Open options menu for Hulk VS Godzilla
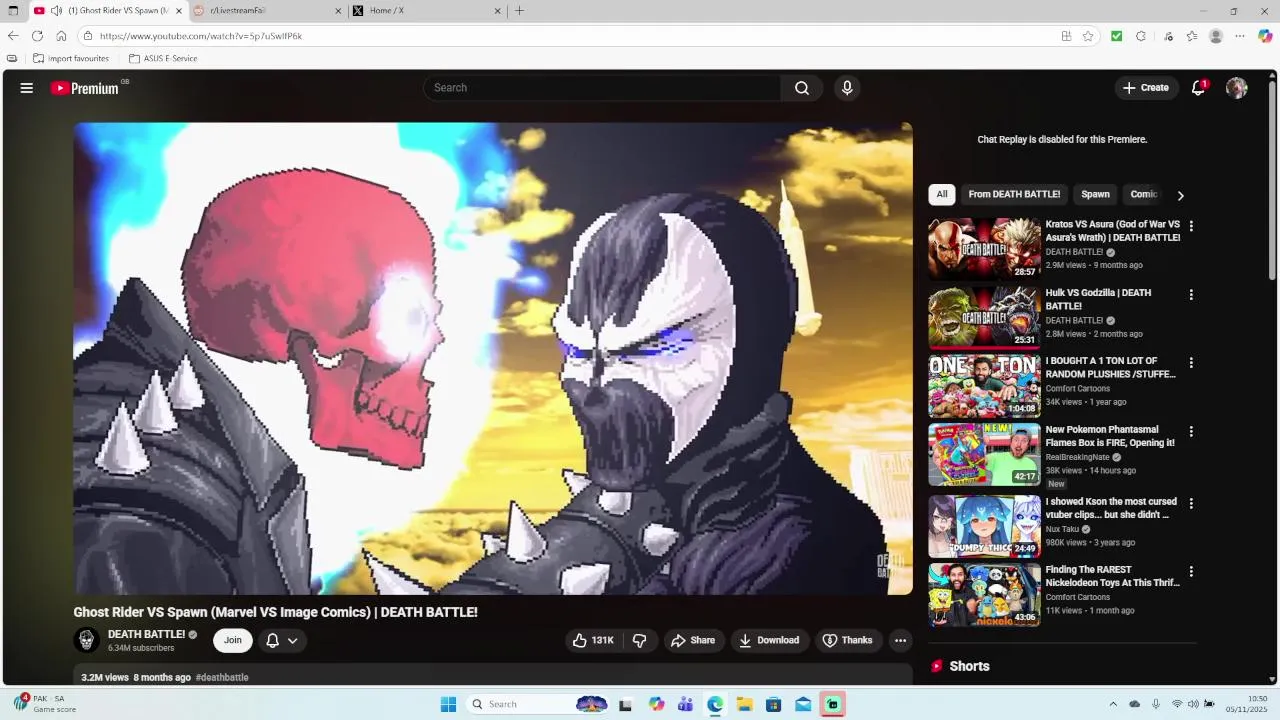 pyautogui.click(x=1191, y=295)
